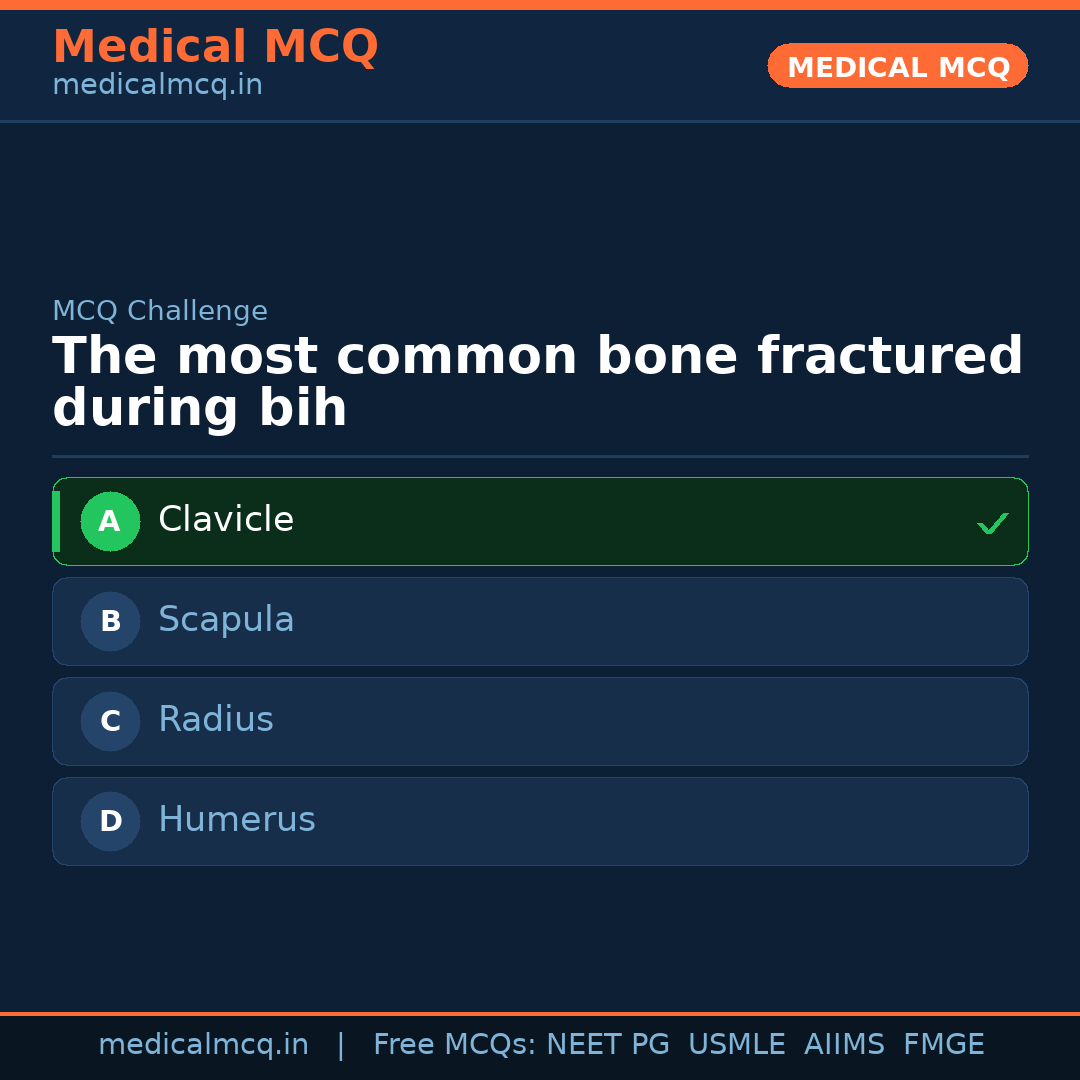1080x1080 pixels.
Task: Click FMGE in the footer
Action: click(943, 1045)
